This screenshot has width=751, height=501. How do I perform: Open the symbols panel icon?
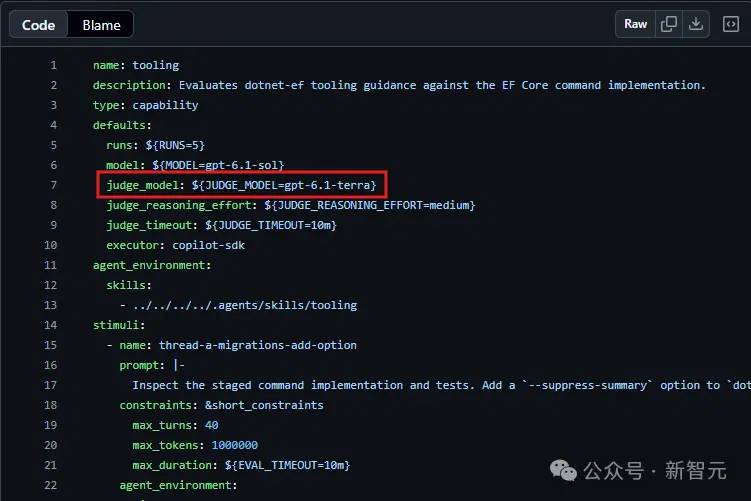pyautogui.click(x=730, y=24)
